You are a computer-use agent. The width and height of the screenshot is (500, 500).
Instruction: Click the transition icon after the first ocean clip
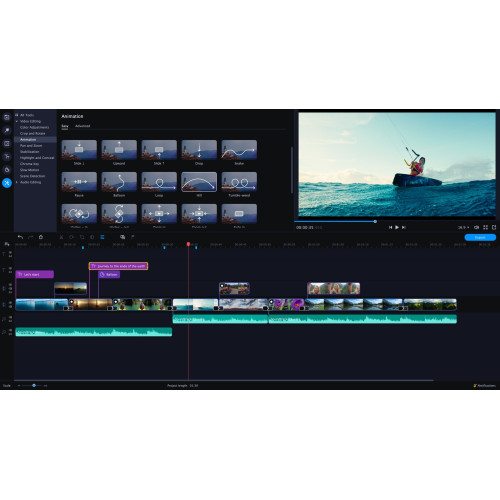pos(68,308)
